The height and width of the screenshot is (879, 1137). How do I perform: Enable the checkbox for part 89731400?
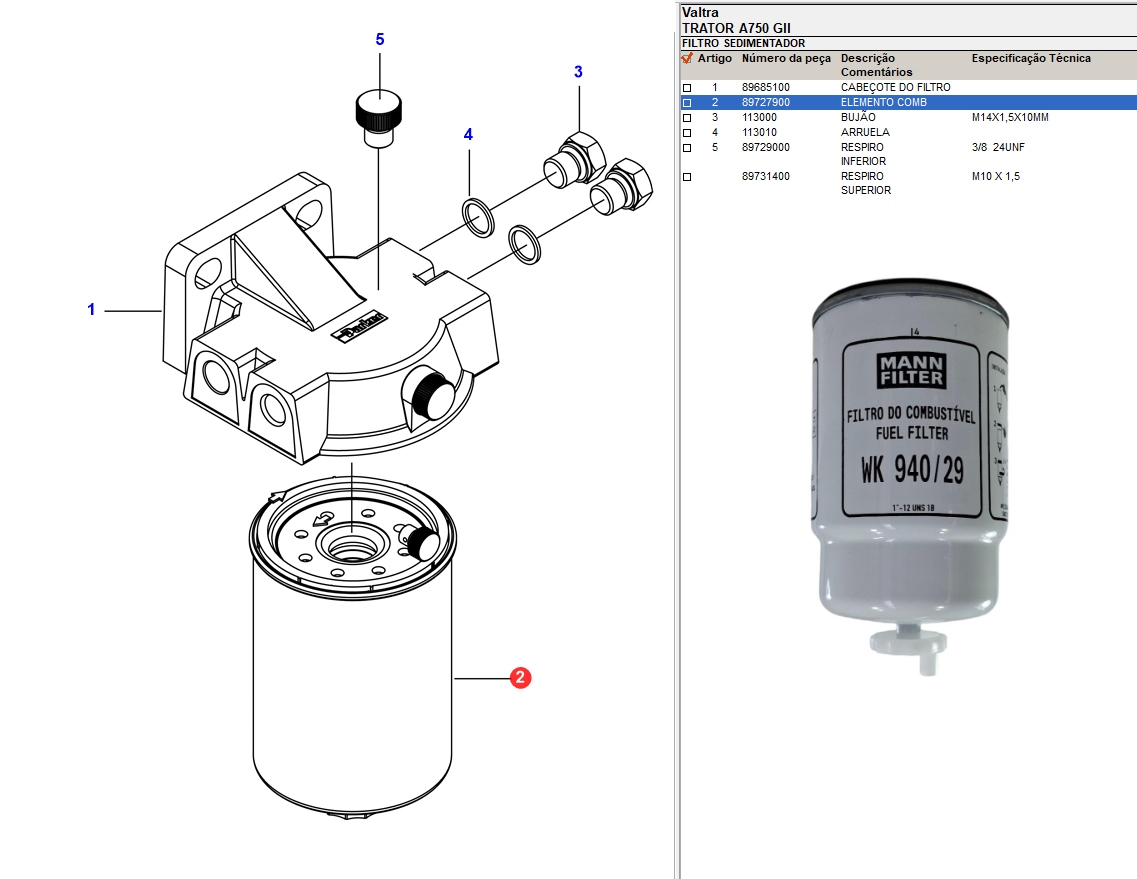(687, 177)
